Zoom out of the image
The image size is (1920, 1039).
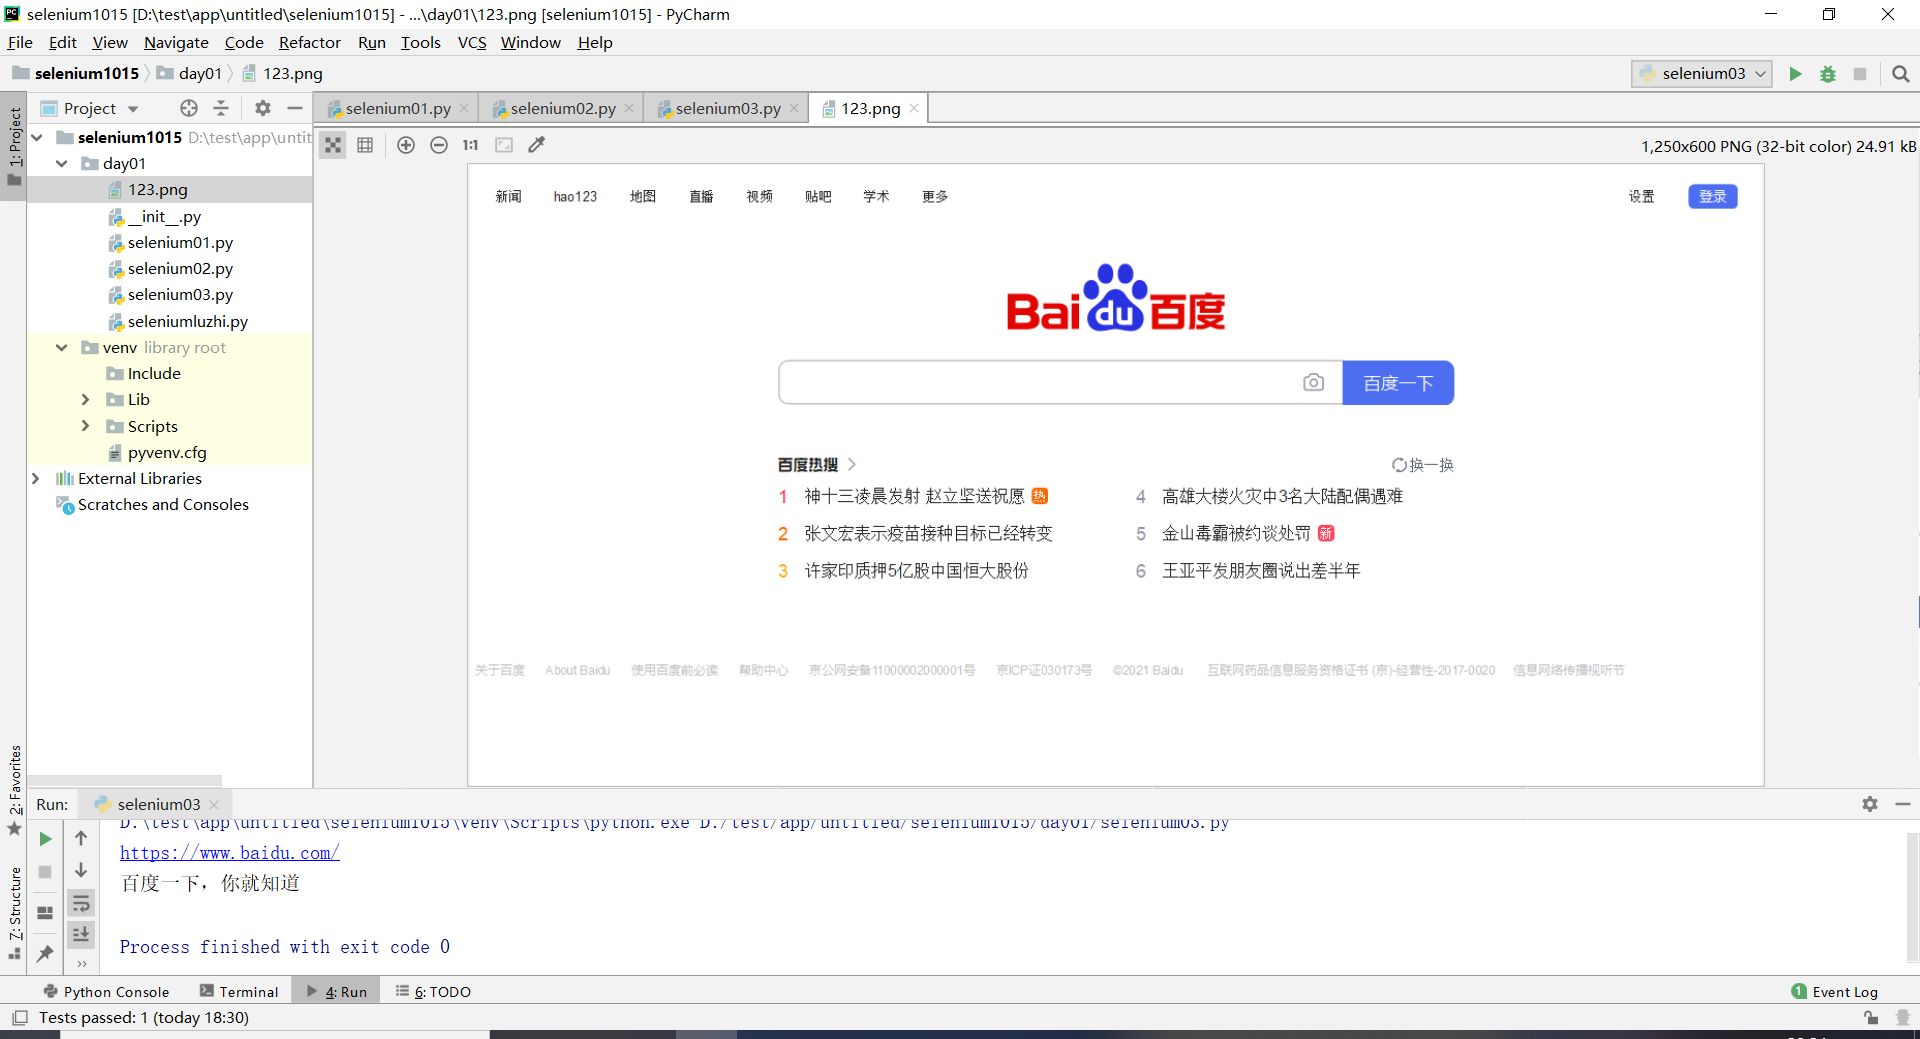pyautogui.click(x=438, y=145)
